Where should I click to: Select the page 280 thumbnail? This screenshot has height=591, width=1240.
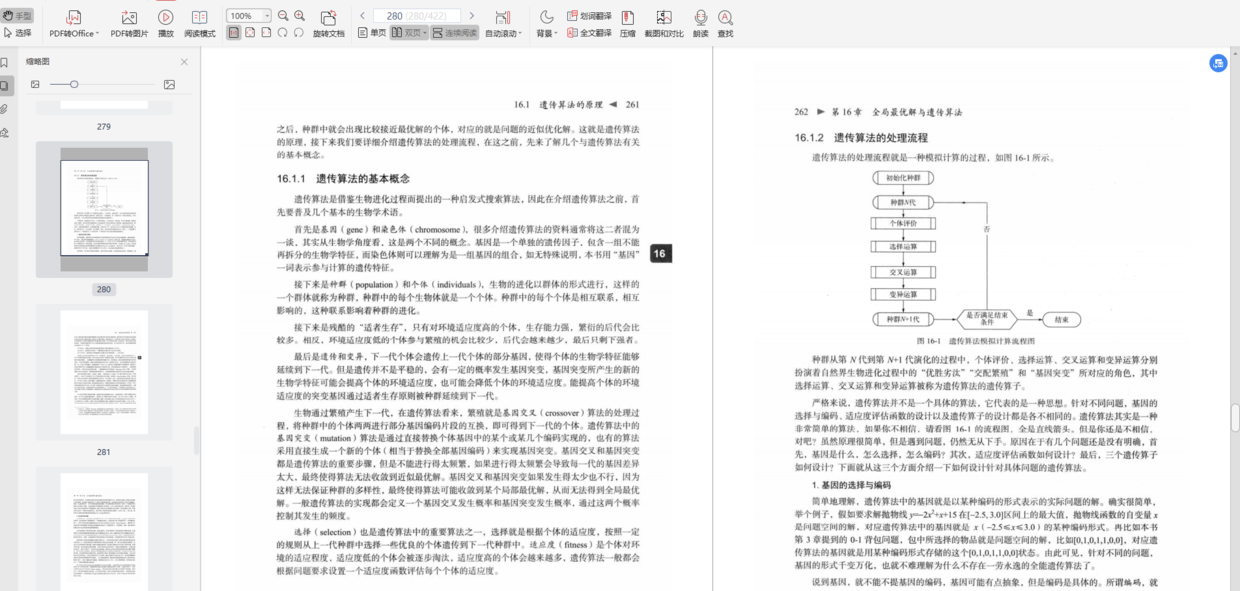point(104,209)
